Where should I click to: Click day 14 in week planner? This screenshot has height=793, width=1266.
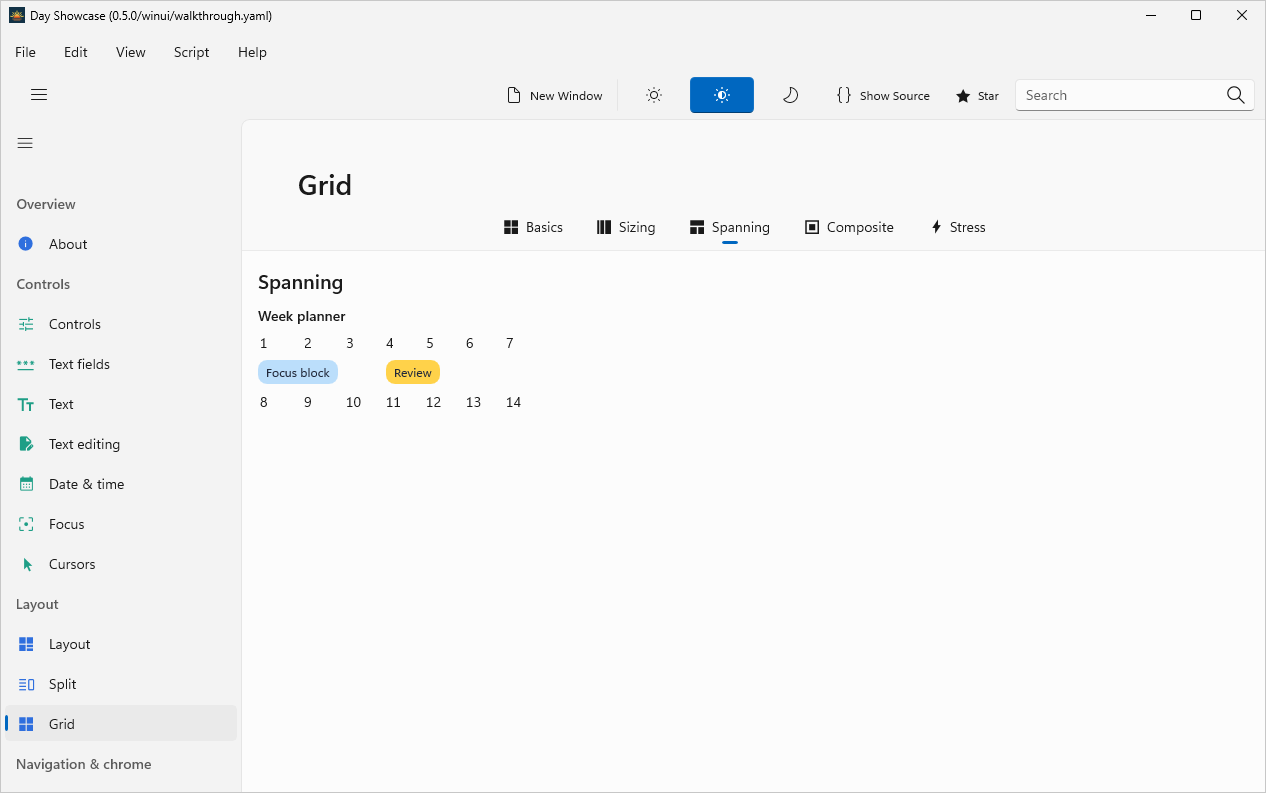(513, 402)
